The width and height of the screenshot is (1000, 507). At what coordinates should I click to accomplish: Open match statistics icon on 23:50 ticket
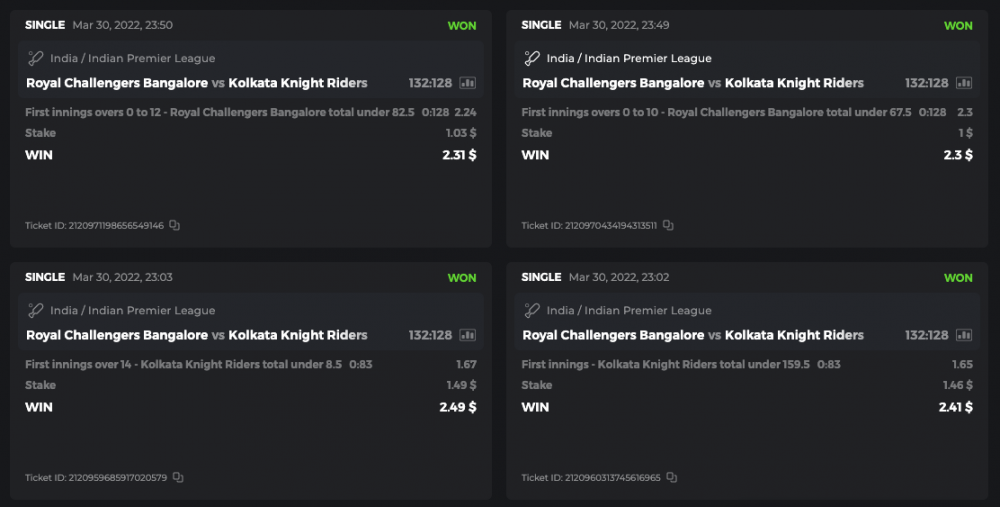(468, 83)
